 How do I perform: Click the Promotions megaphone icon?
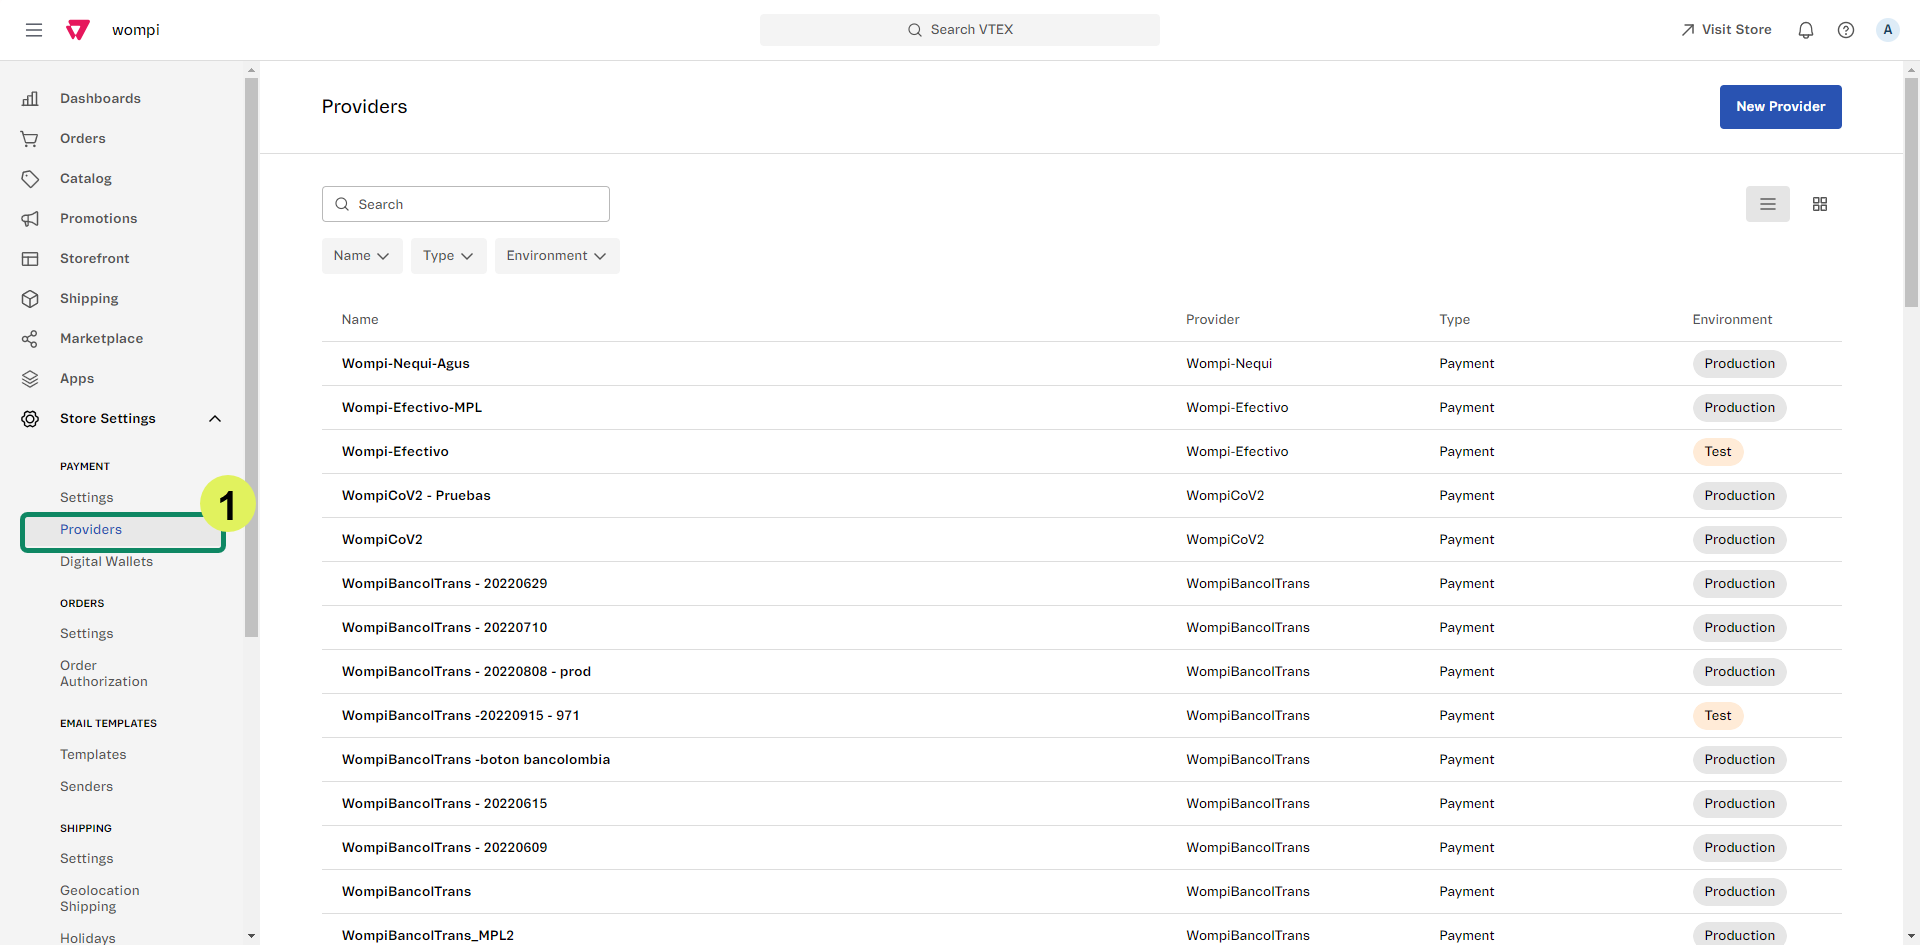click(30, 218)
